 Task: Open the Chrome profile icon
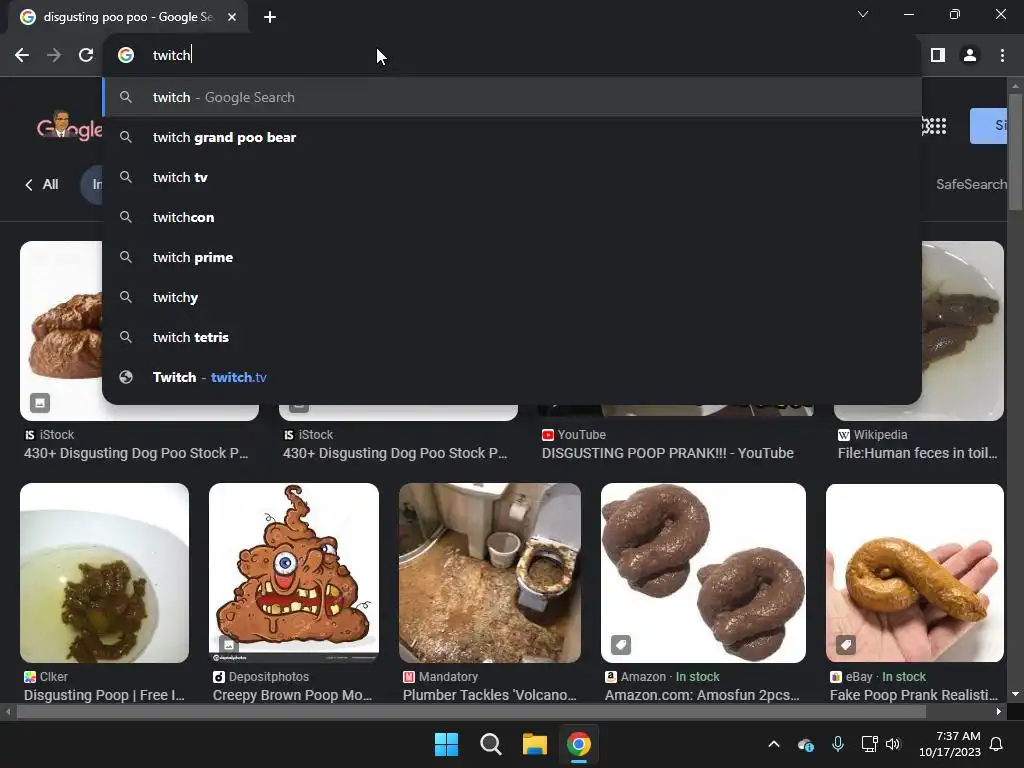[x=970, y=56]
